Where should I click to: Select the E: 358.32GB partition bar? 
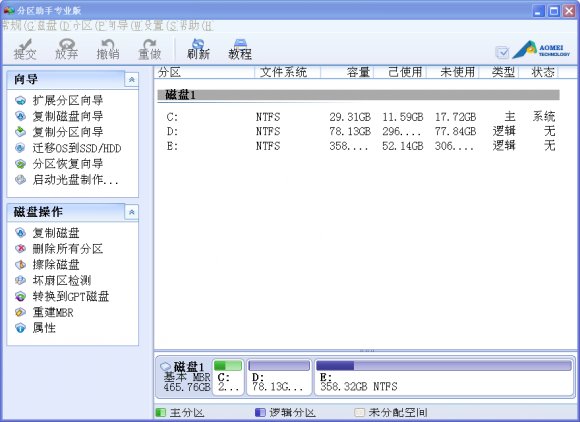point(444,377)
